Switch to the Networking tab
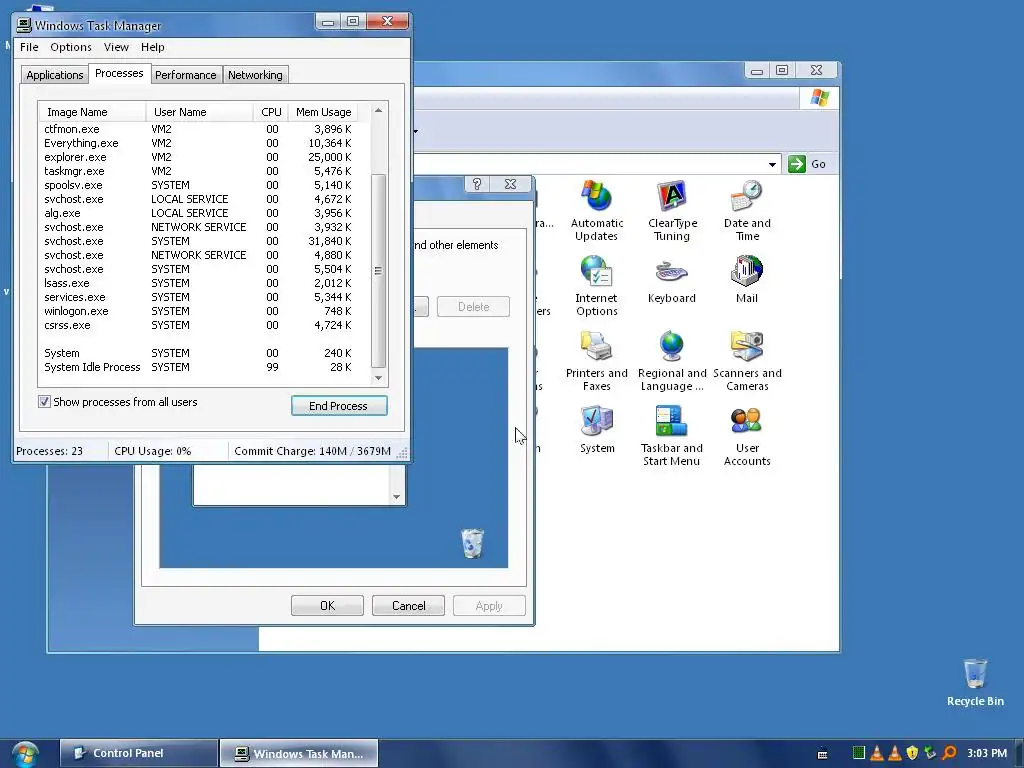Viewport: 1024px width, 768px height. click(255, 75)
